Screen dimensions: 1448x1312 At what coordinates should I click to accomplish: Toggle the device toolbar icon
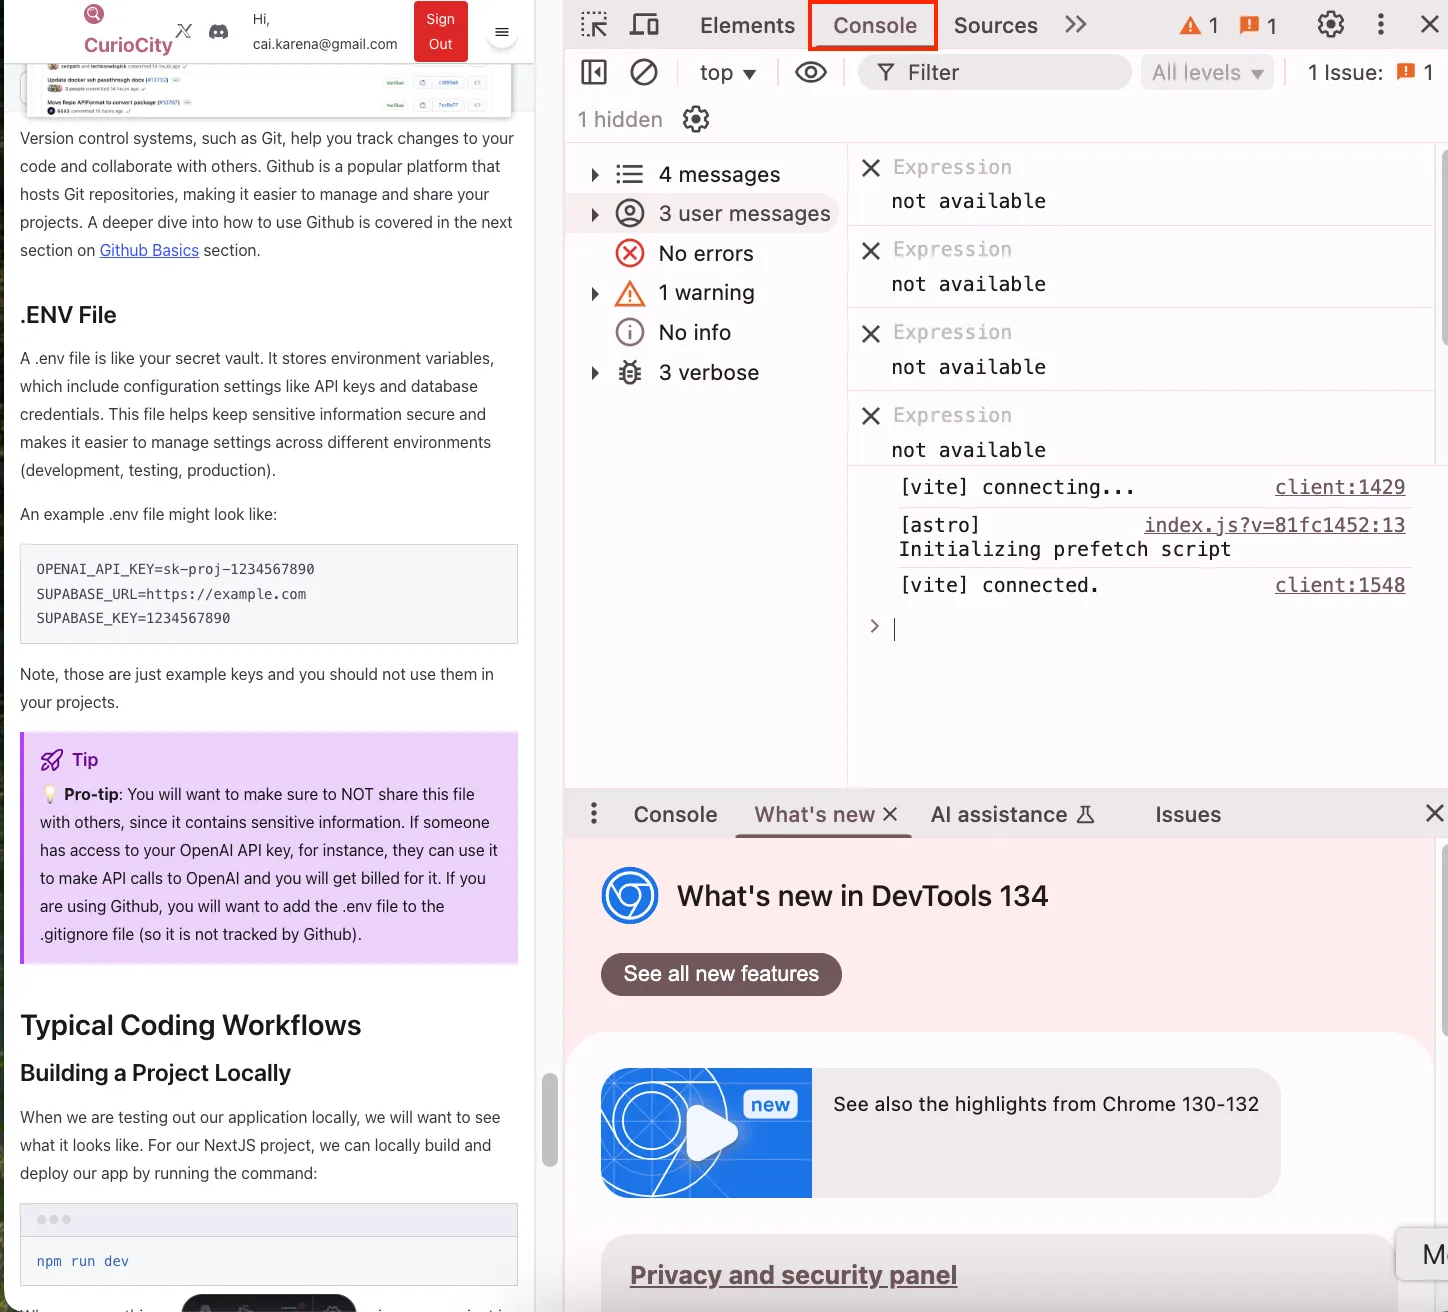[644, 25]
